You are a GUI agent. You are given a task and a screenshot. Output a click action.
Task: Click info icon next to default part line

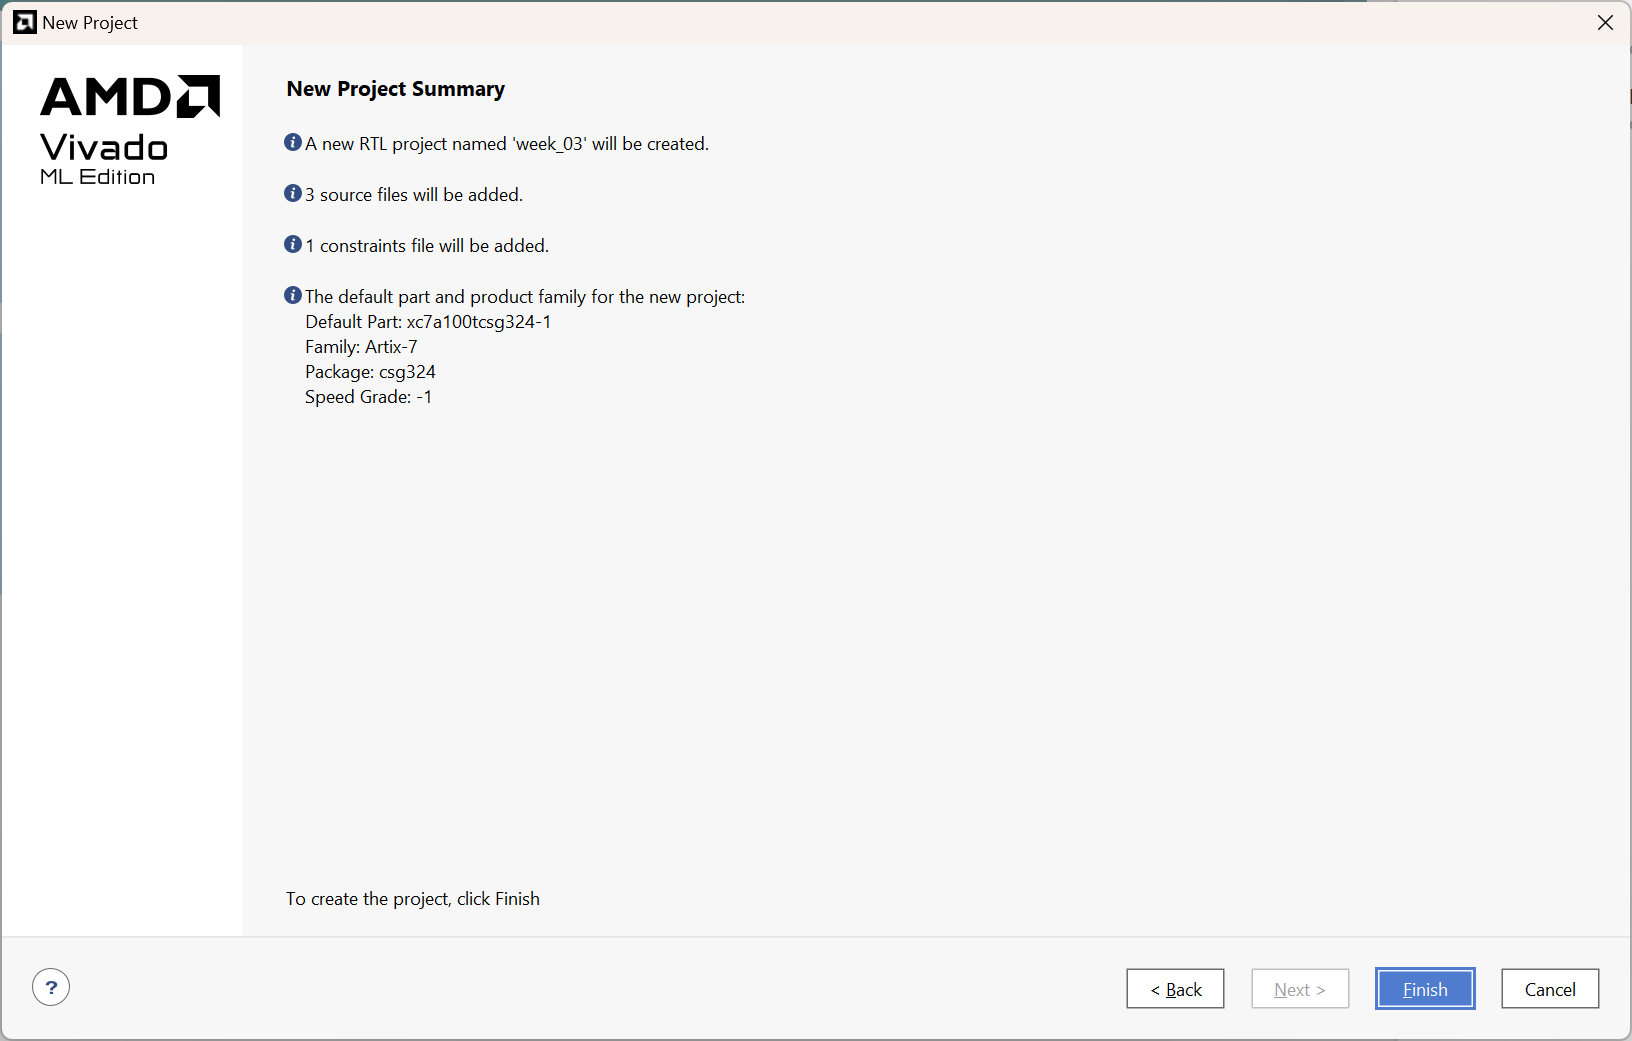pos(293,296)
